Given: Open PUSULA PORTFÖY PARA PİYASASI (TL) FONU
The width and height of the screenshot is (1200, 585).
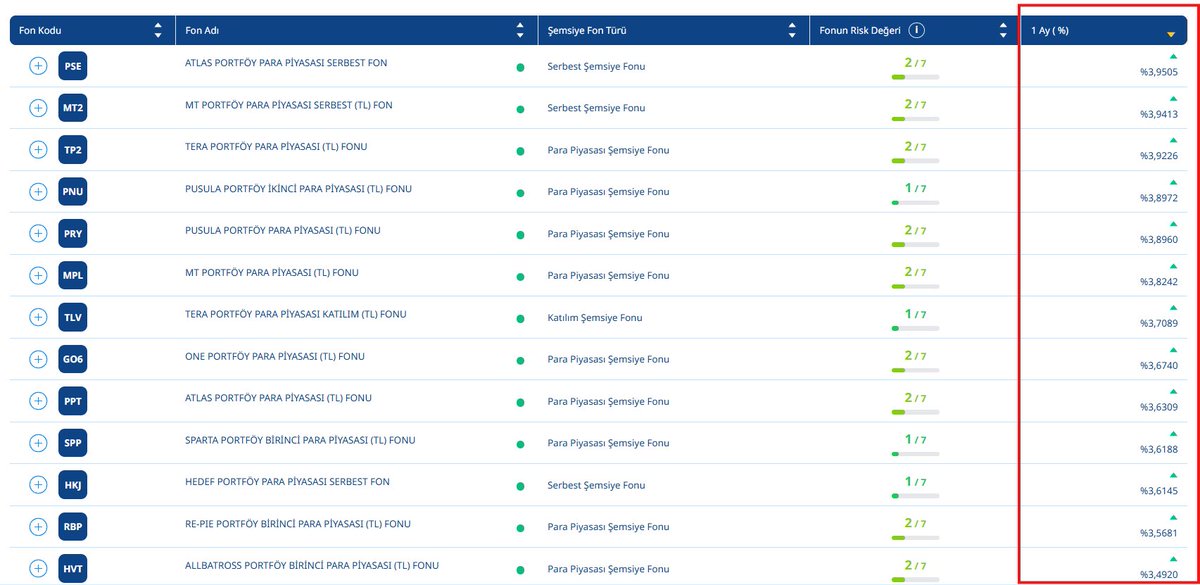Looking at the screenshot, I should pos(283,230).
